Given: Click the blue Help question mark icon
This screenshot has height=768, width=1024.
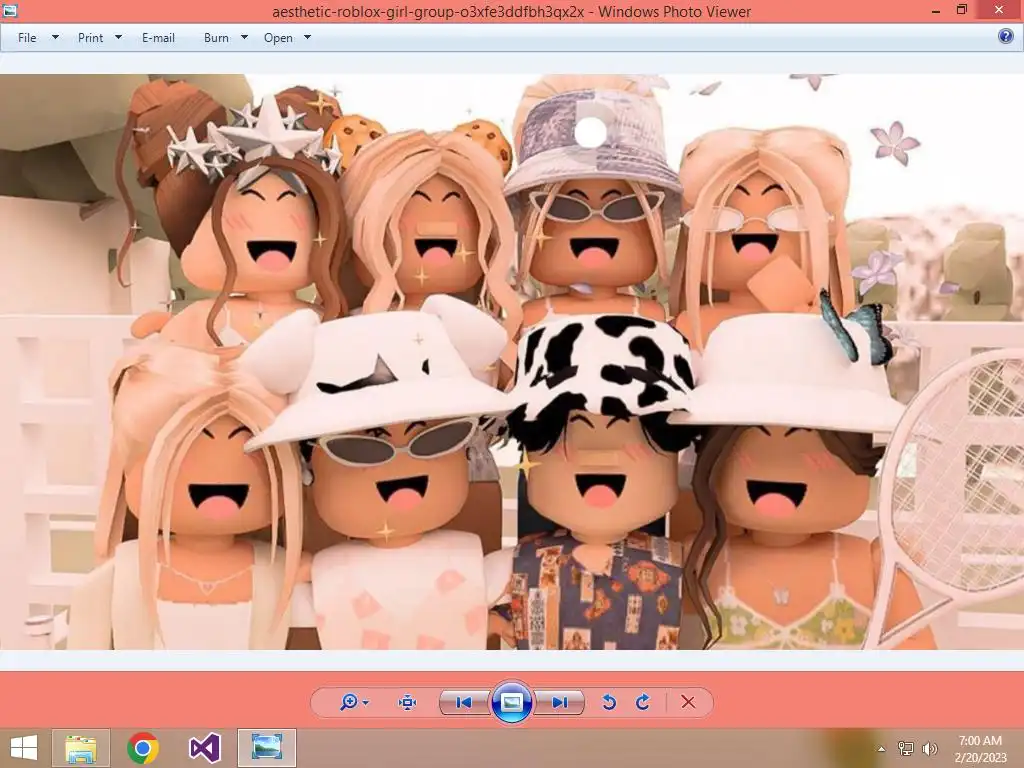Looking at the screenshot, I should [1006, 36].
